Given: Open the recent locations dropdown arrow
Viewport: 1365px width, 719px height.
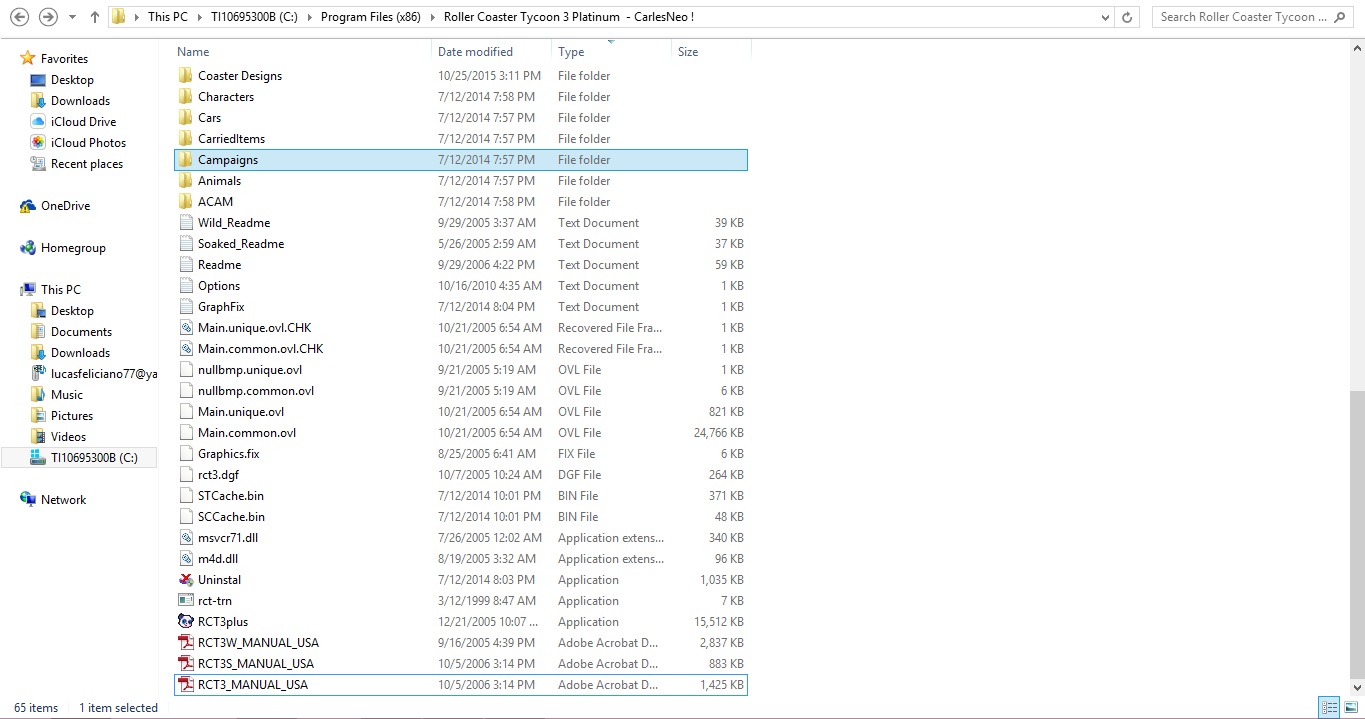Looking at the screenshot, I should [x=72, y=17].
